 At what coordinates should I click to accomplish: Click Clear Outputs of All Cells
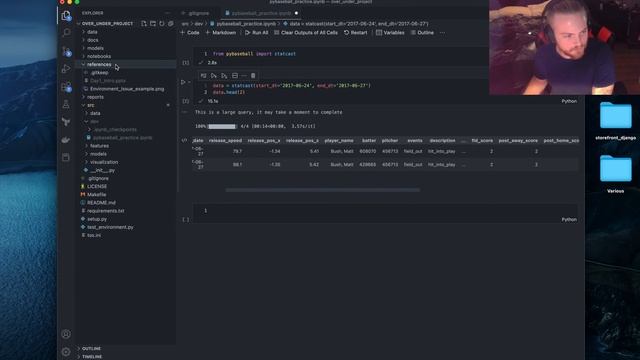click(x=306, y=33)
